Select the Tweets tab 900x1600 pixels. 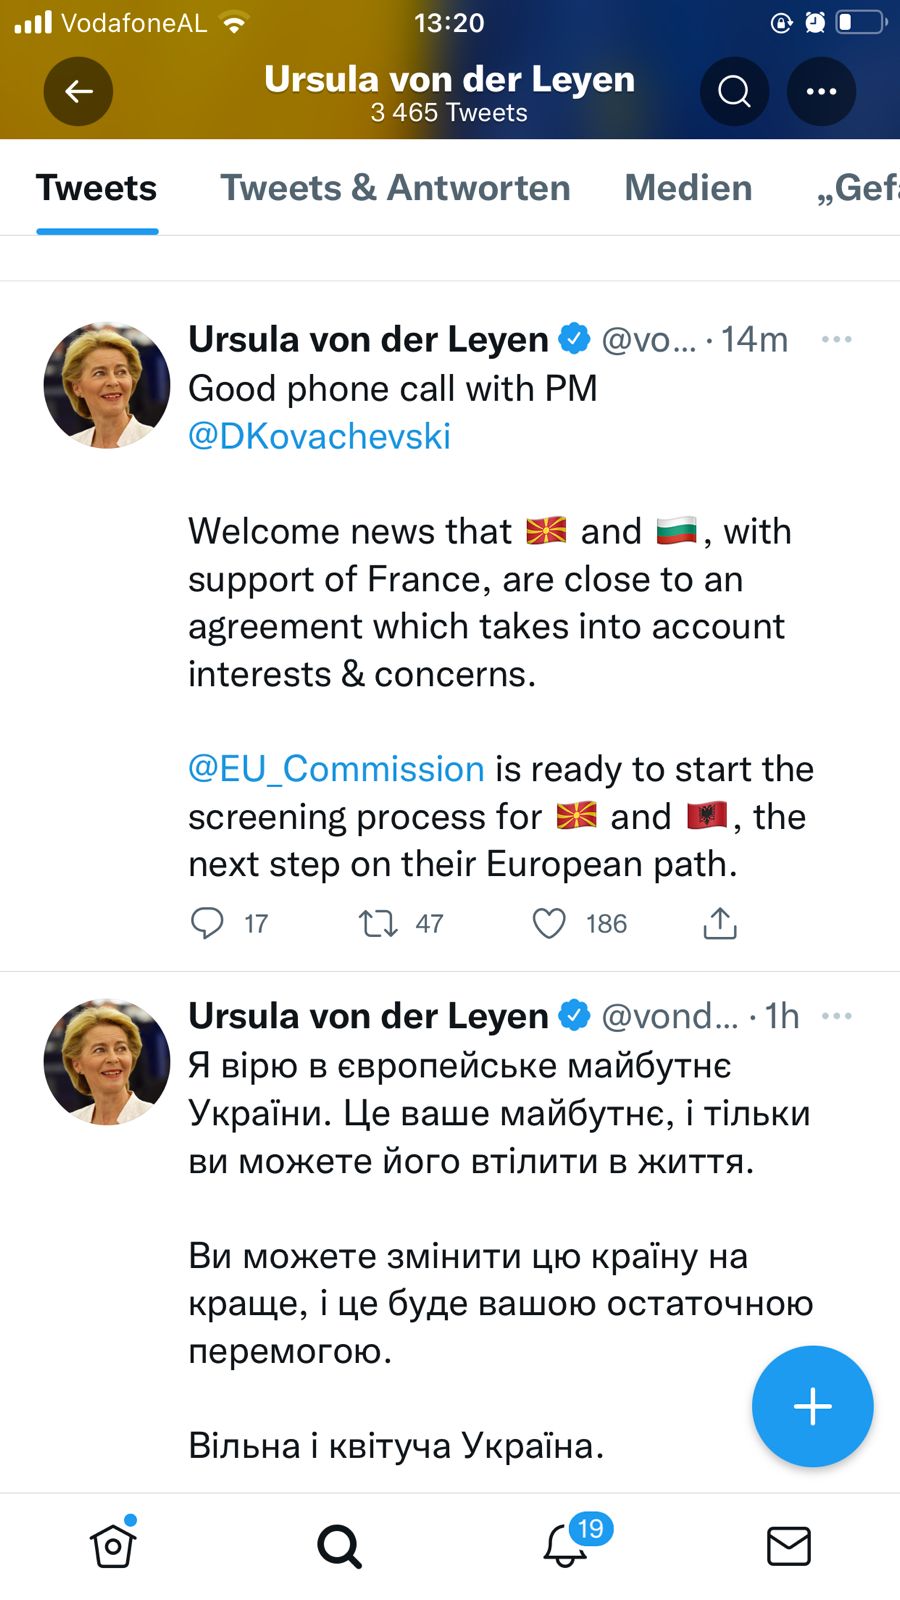pyautogui.click(x=97, y=188)
